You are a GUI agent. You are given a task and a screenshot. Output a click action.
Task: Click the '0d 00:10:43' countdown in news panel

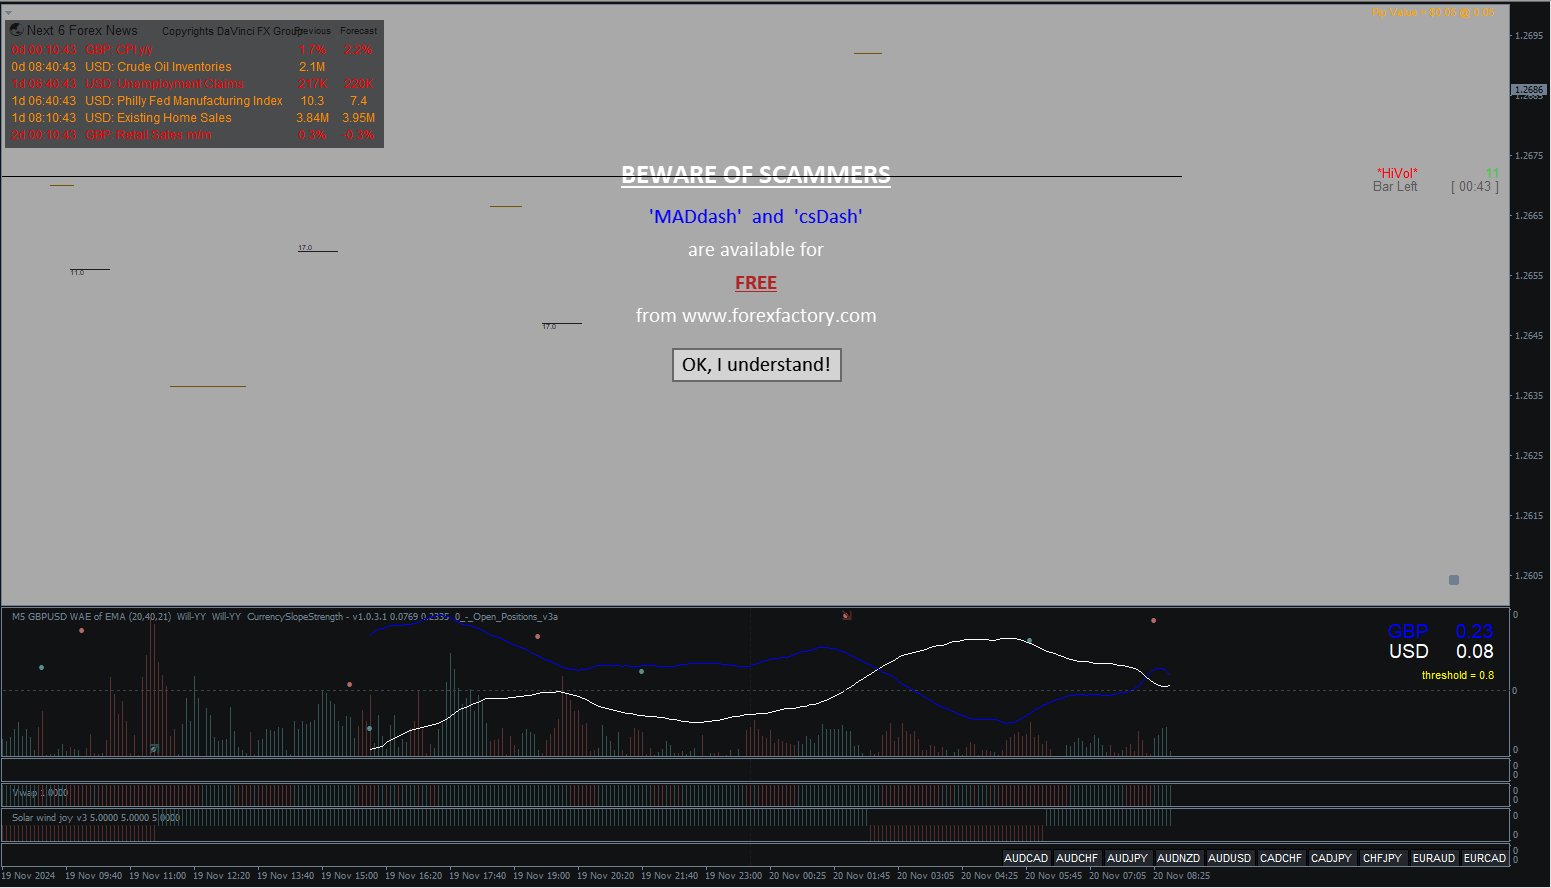click(x=44, y=50)
